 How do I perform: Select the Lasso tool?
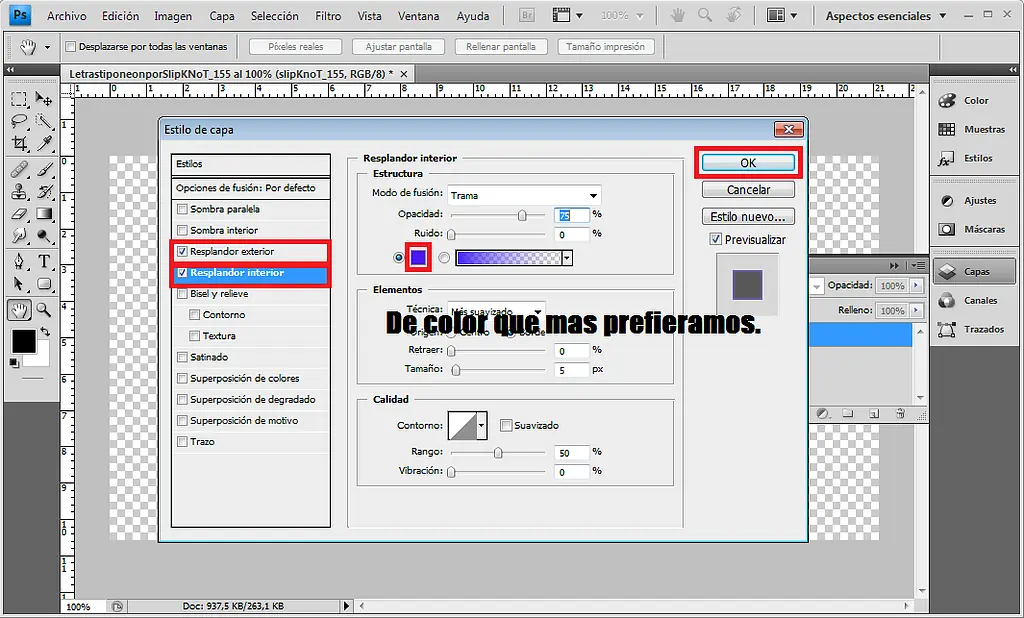19,122
